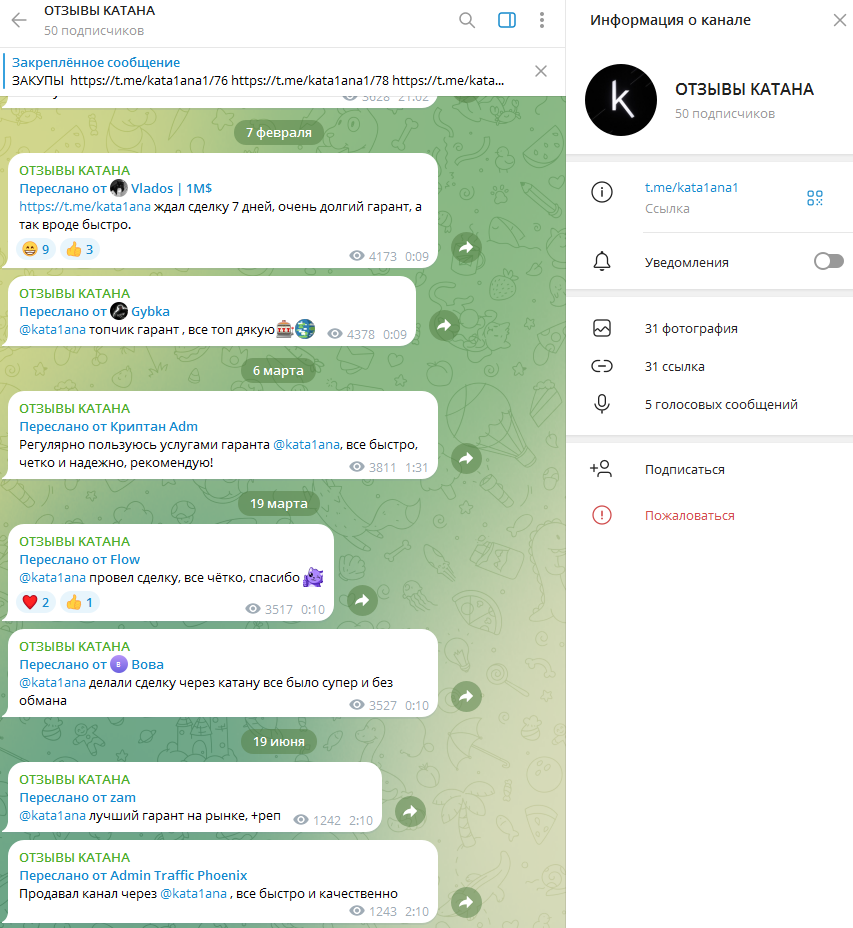Forward the Криптан Adm message
853x928 pixels.
coord(466,459)
